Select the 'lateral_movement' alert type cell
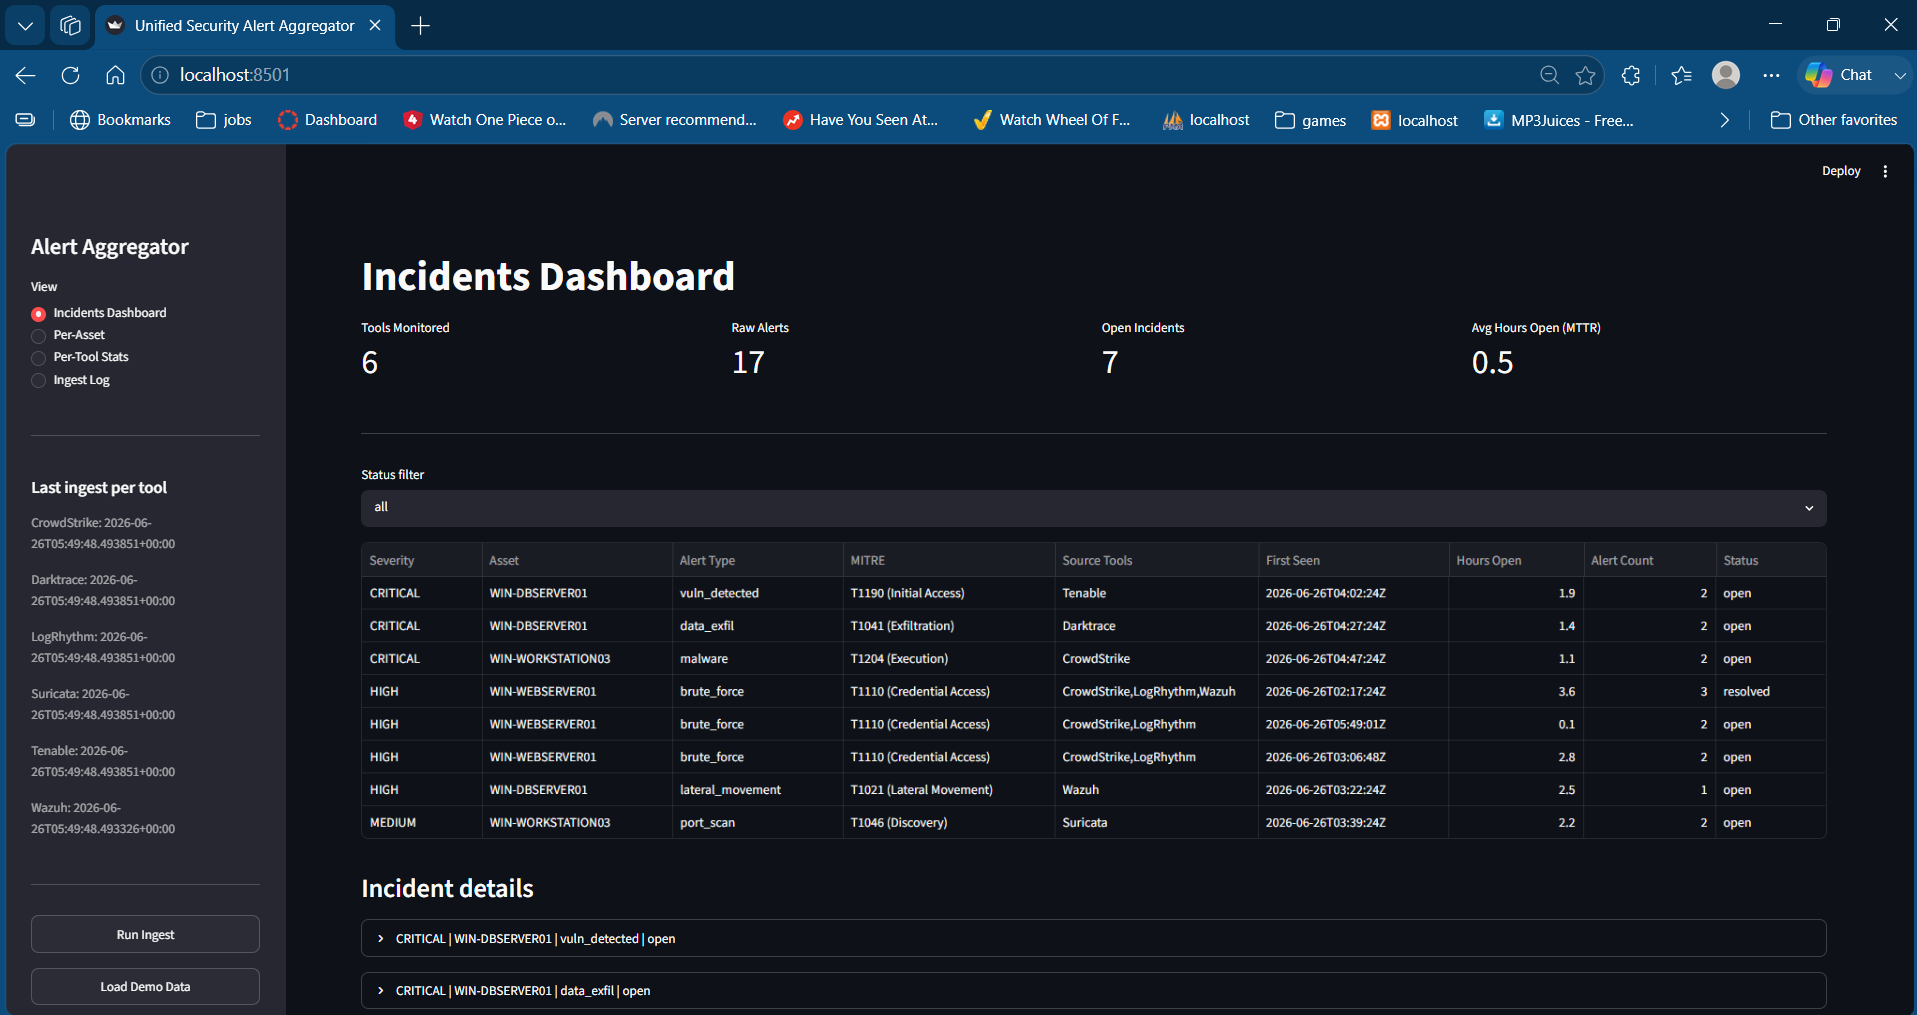The height and width of the screenshot is (1015, 1917). (x=757, y=789)
